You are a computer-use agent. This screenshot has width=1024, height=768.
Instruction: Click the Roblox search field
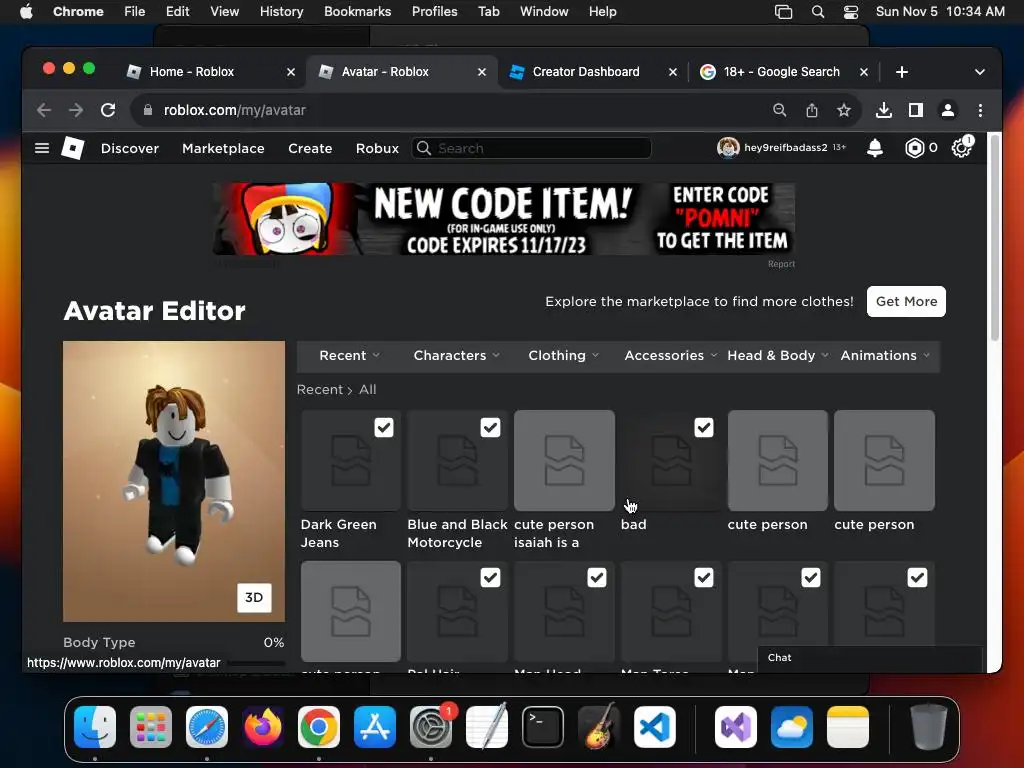pyautogui.click(x=532, y=148)
